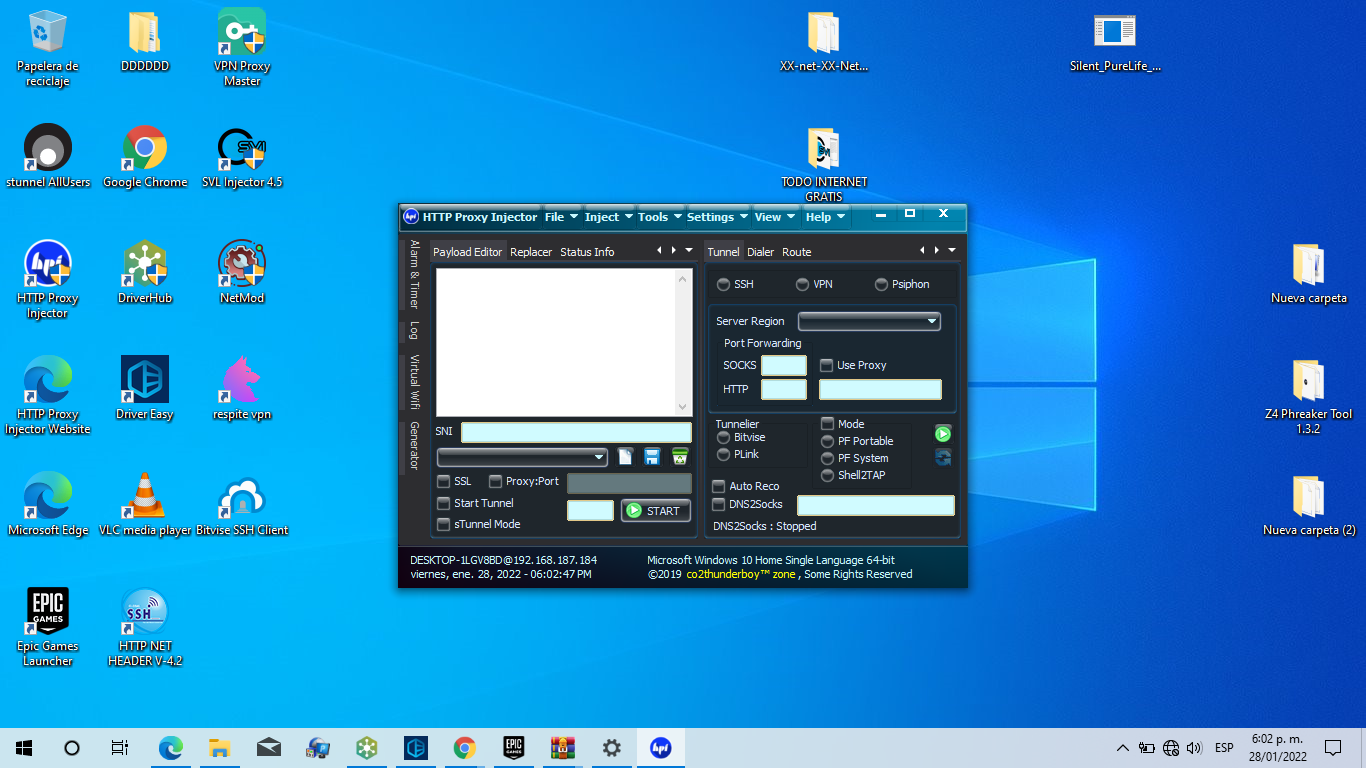The width and height of the screenshot is (1366, 768).
Task: Click the blue floppy save icon
Action: (x=652, y=457)
